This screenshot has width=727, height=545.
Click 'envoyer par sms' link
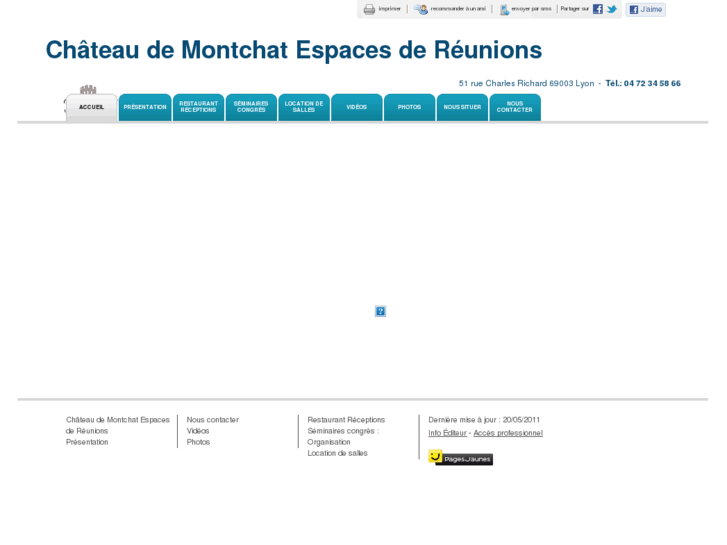(x=531, y=9)
